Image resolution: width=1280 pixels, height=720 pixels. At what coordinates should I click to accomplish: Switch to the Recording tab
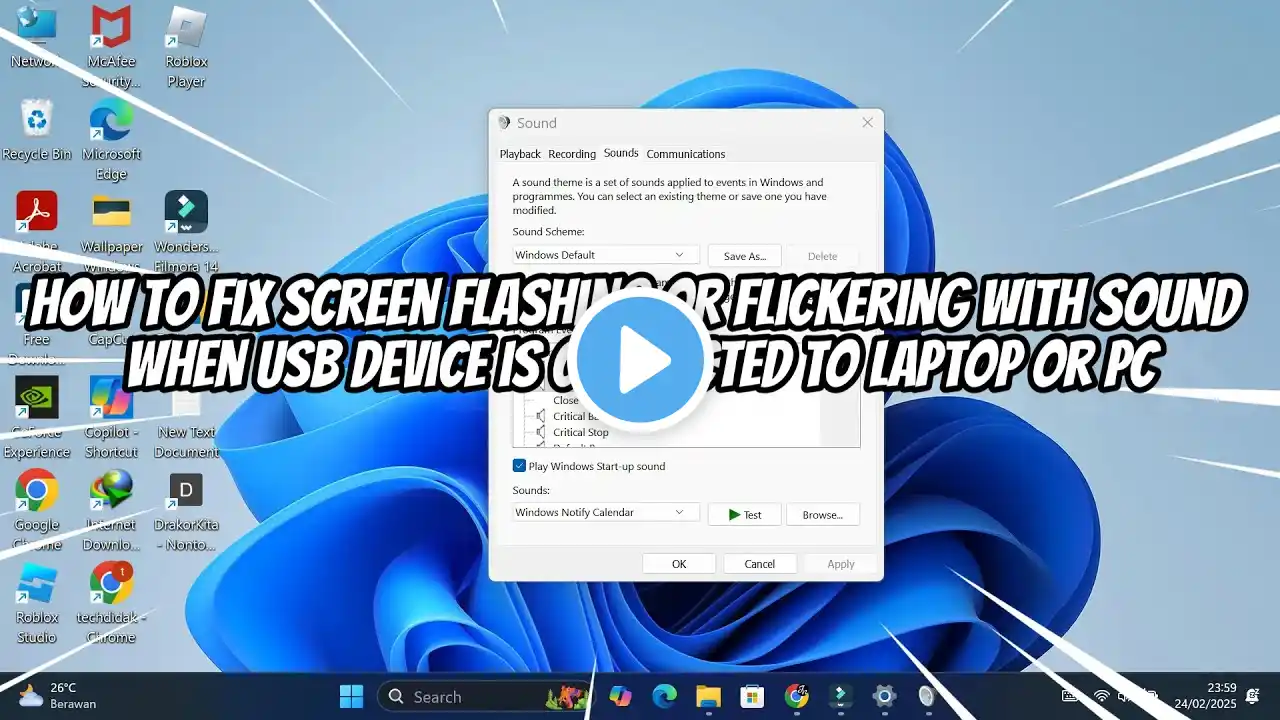(x=572, y=154)
